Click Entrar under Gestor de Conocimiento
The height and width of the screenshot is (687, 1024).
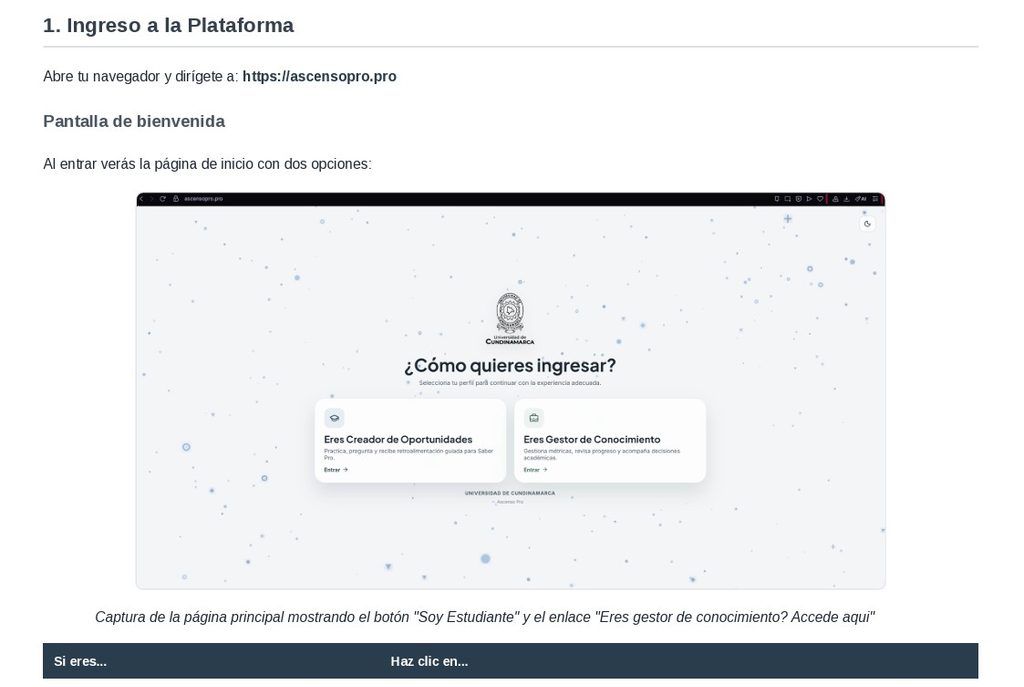[x=536, y=470]
